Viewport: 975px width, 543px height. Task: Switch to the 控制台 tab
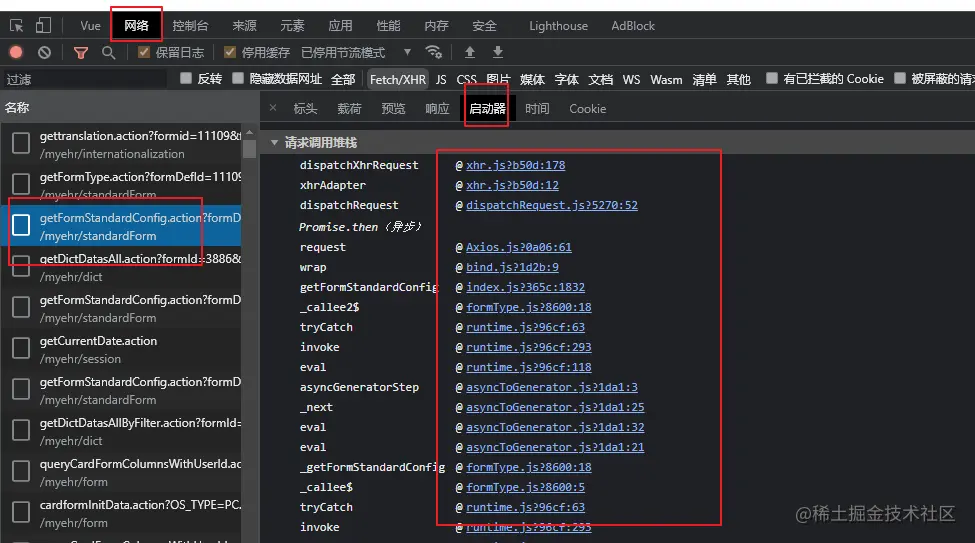(190, 26)
